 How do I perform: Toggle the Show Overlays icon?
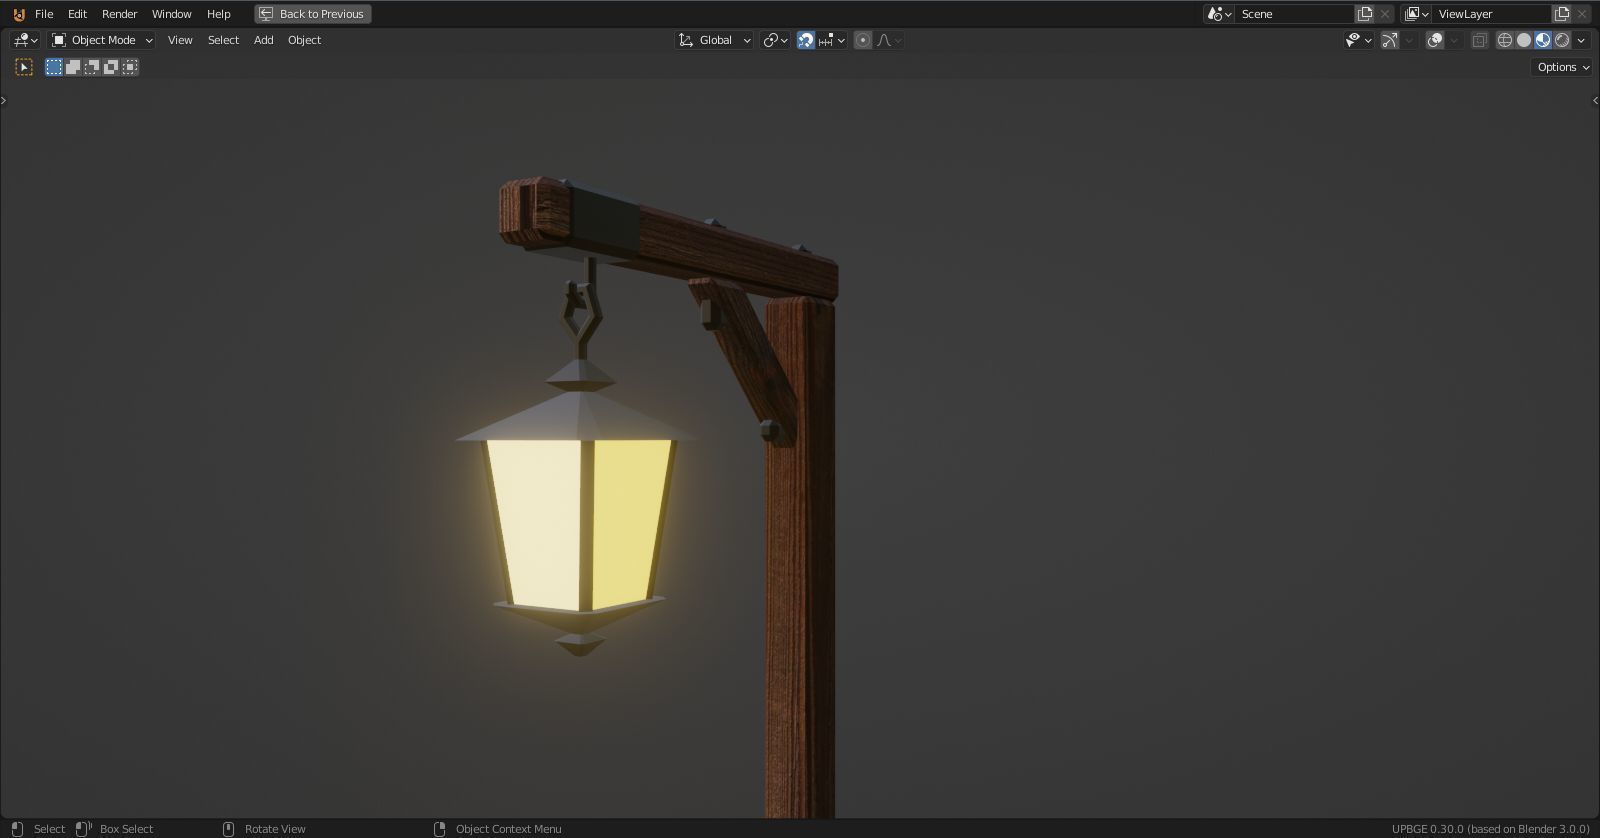(1435, 40)
